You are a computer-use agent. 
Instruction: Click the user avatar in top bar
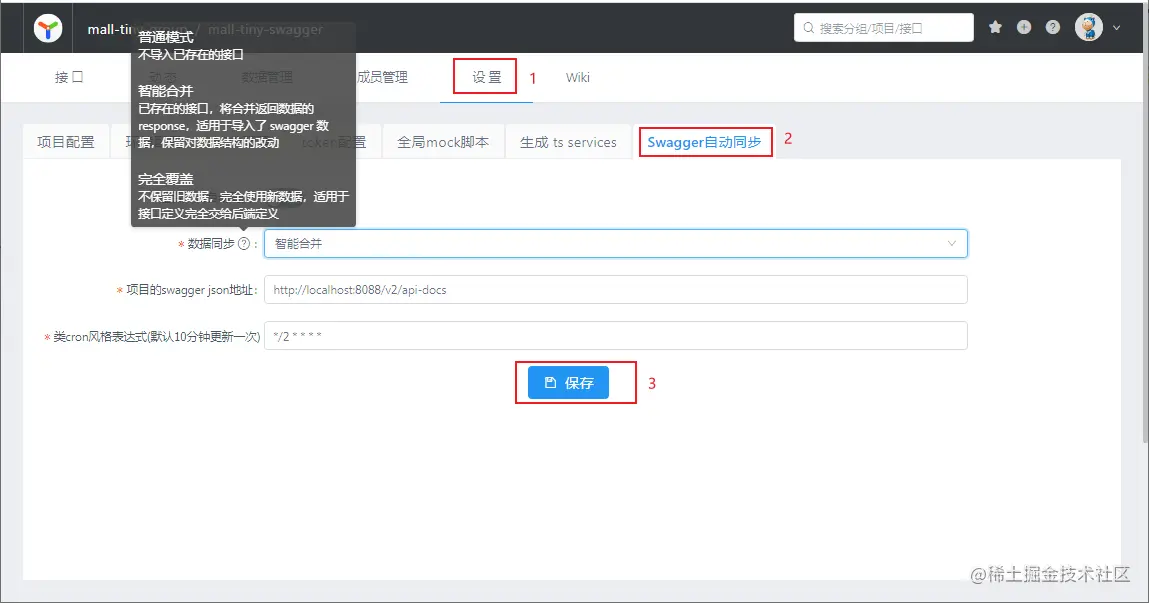1089,28
